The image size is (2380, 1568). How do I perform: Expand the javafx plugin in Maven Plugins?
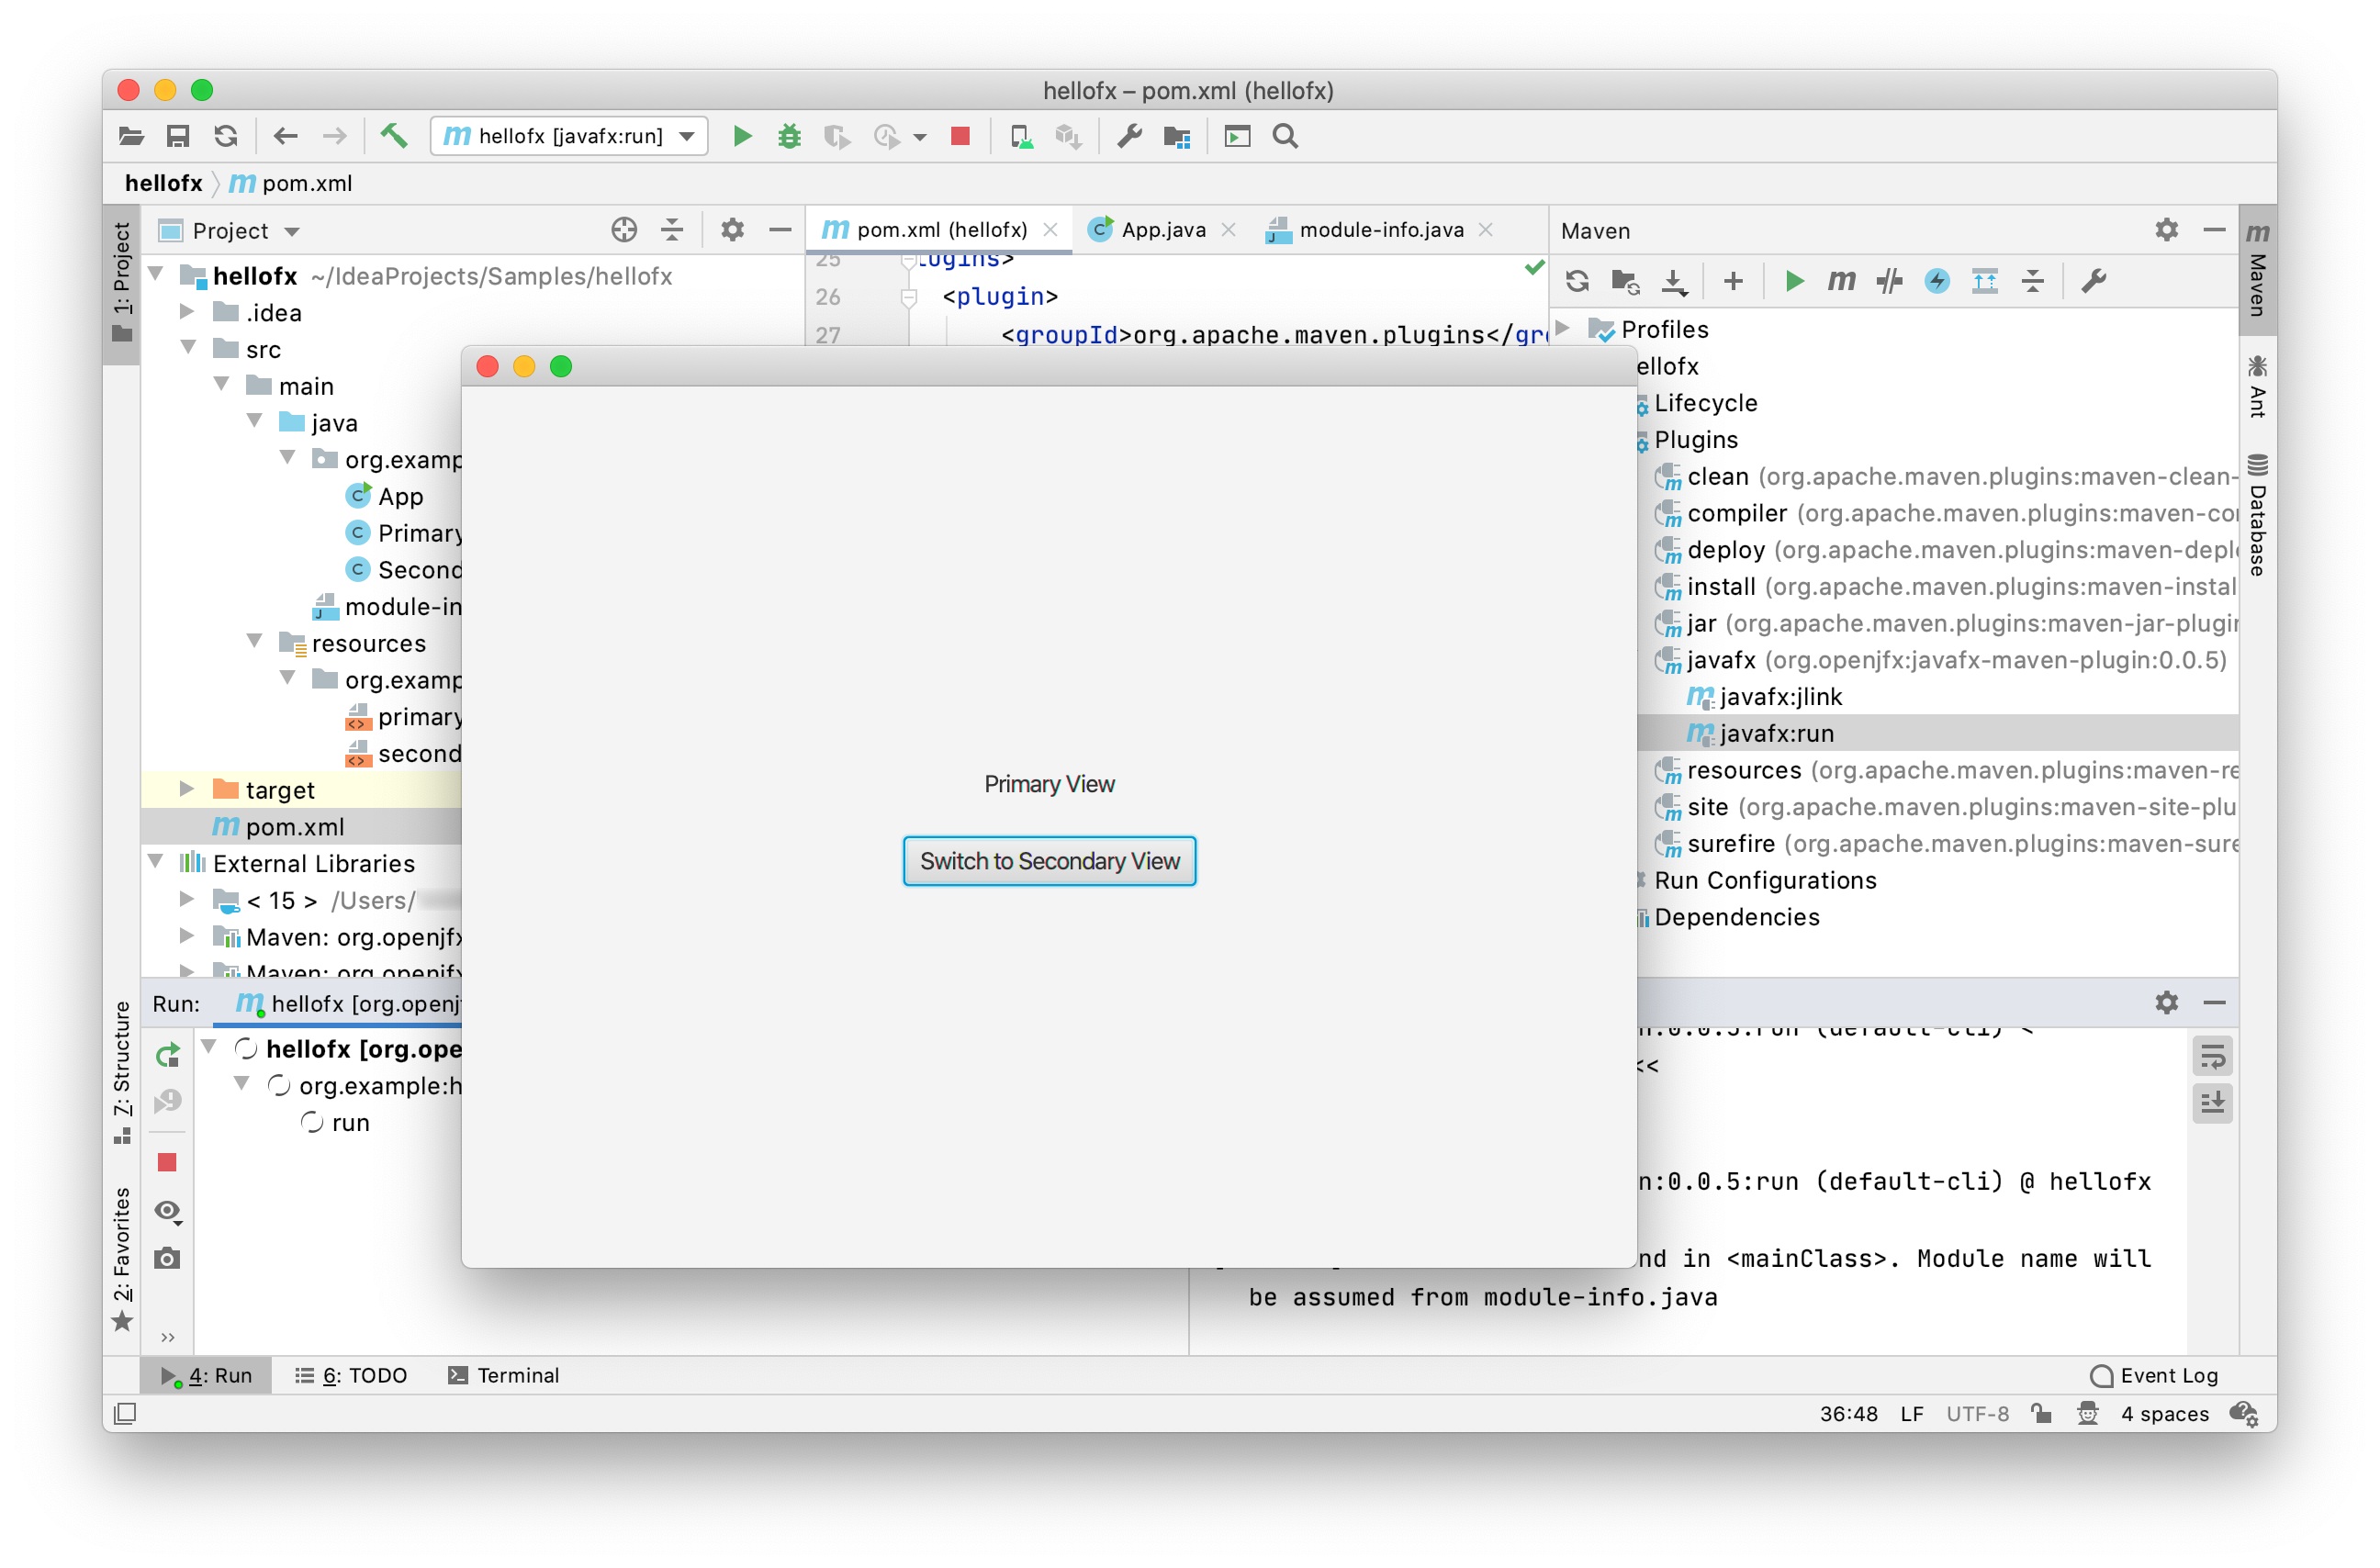(1638, 660)
